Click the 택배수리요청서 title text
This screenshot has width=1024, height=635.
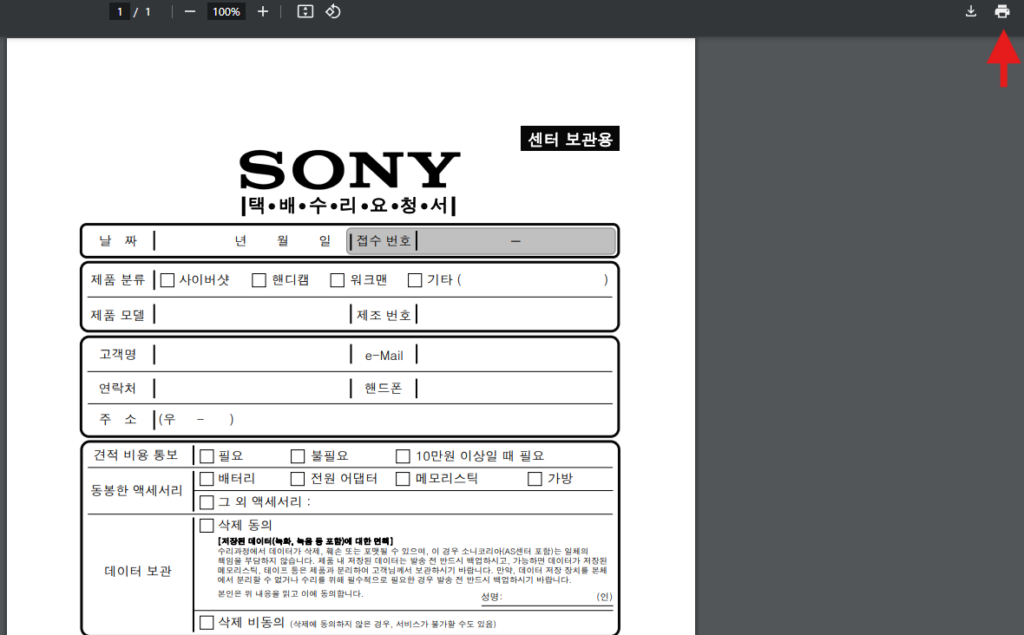click(x=349, y=206)
